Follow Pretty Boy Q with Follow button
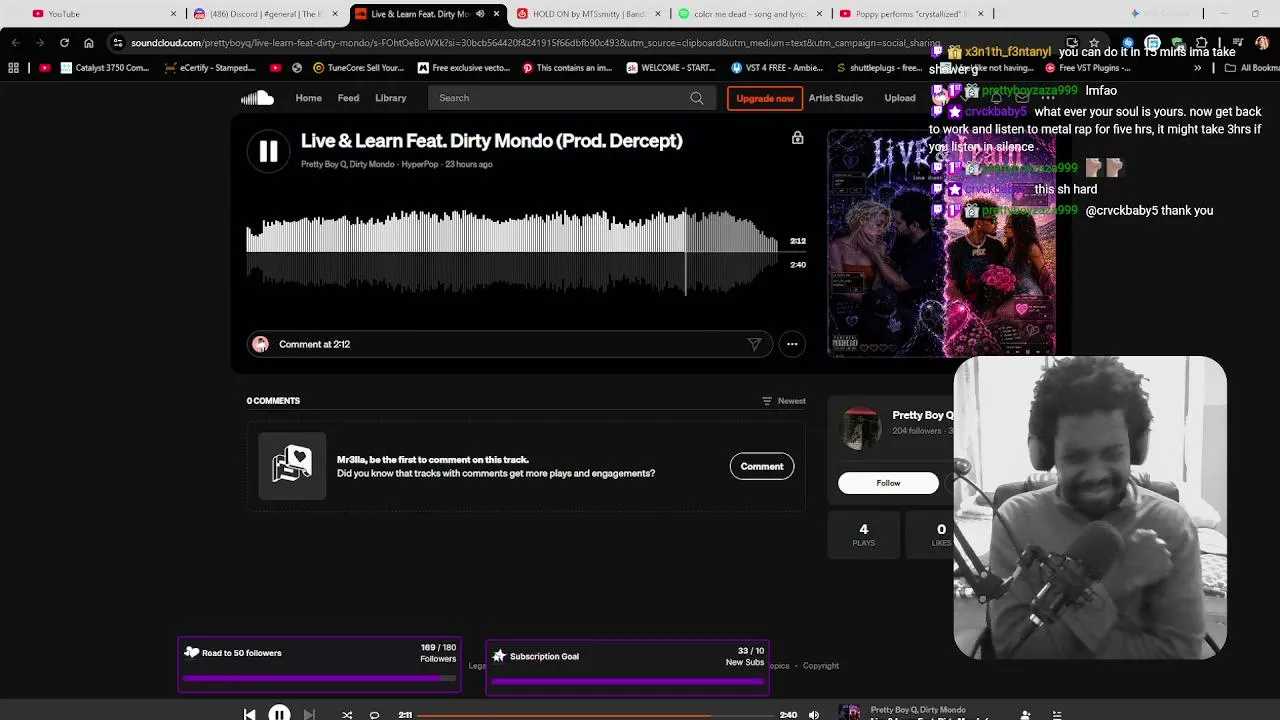 tap(888, 483)
